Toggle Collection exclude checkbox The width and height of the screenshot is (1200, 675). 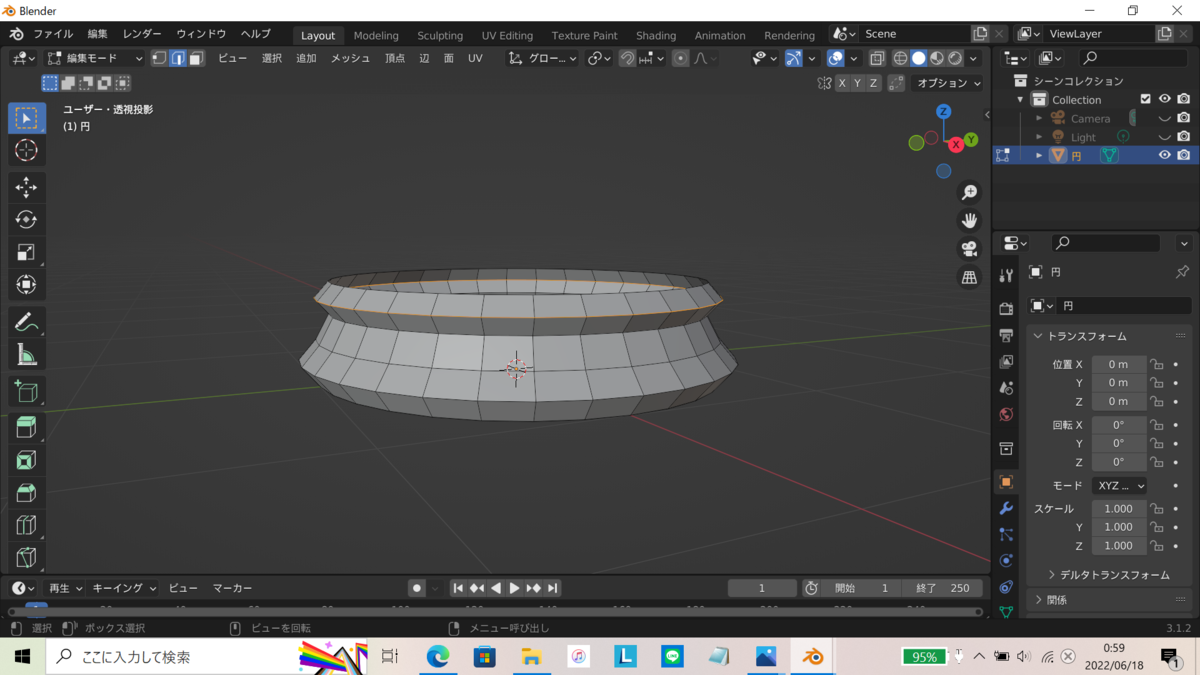point(1146,99)
